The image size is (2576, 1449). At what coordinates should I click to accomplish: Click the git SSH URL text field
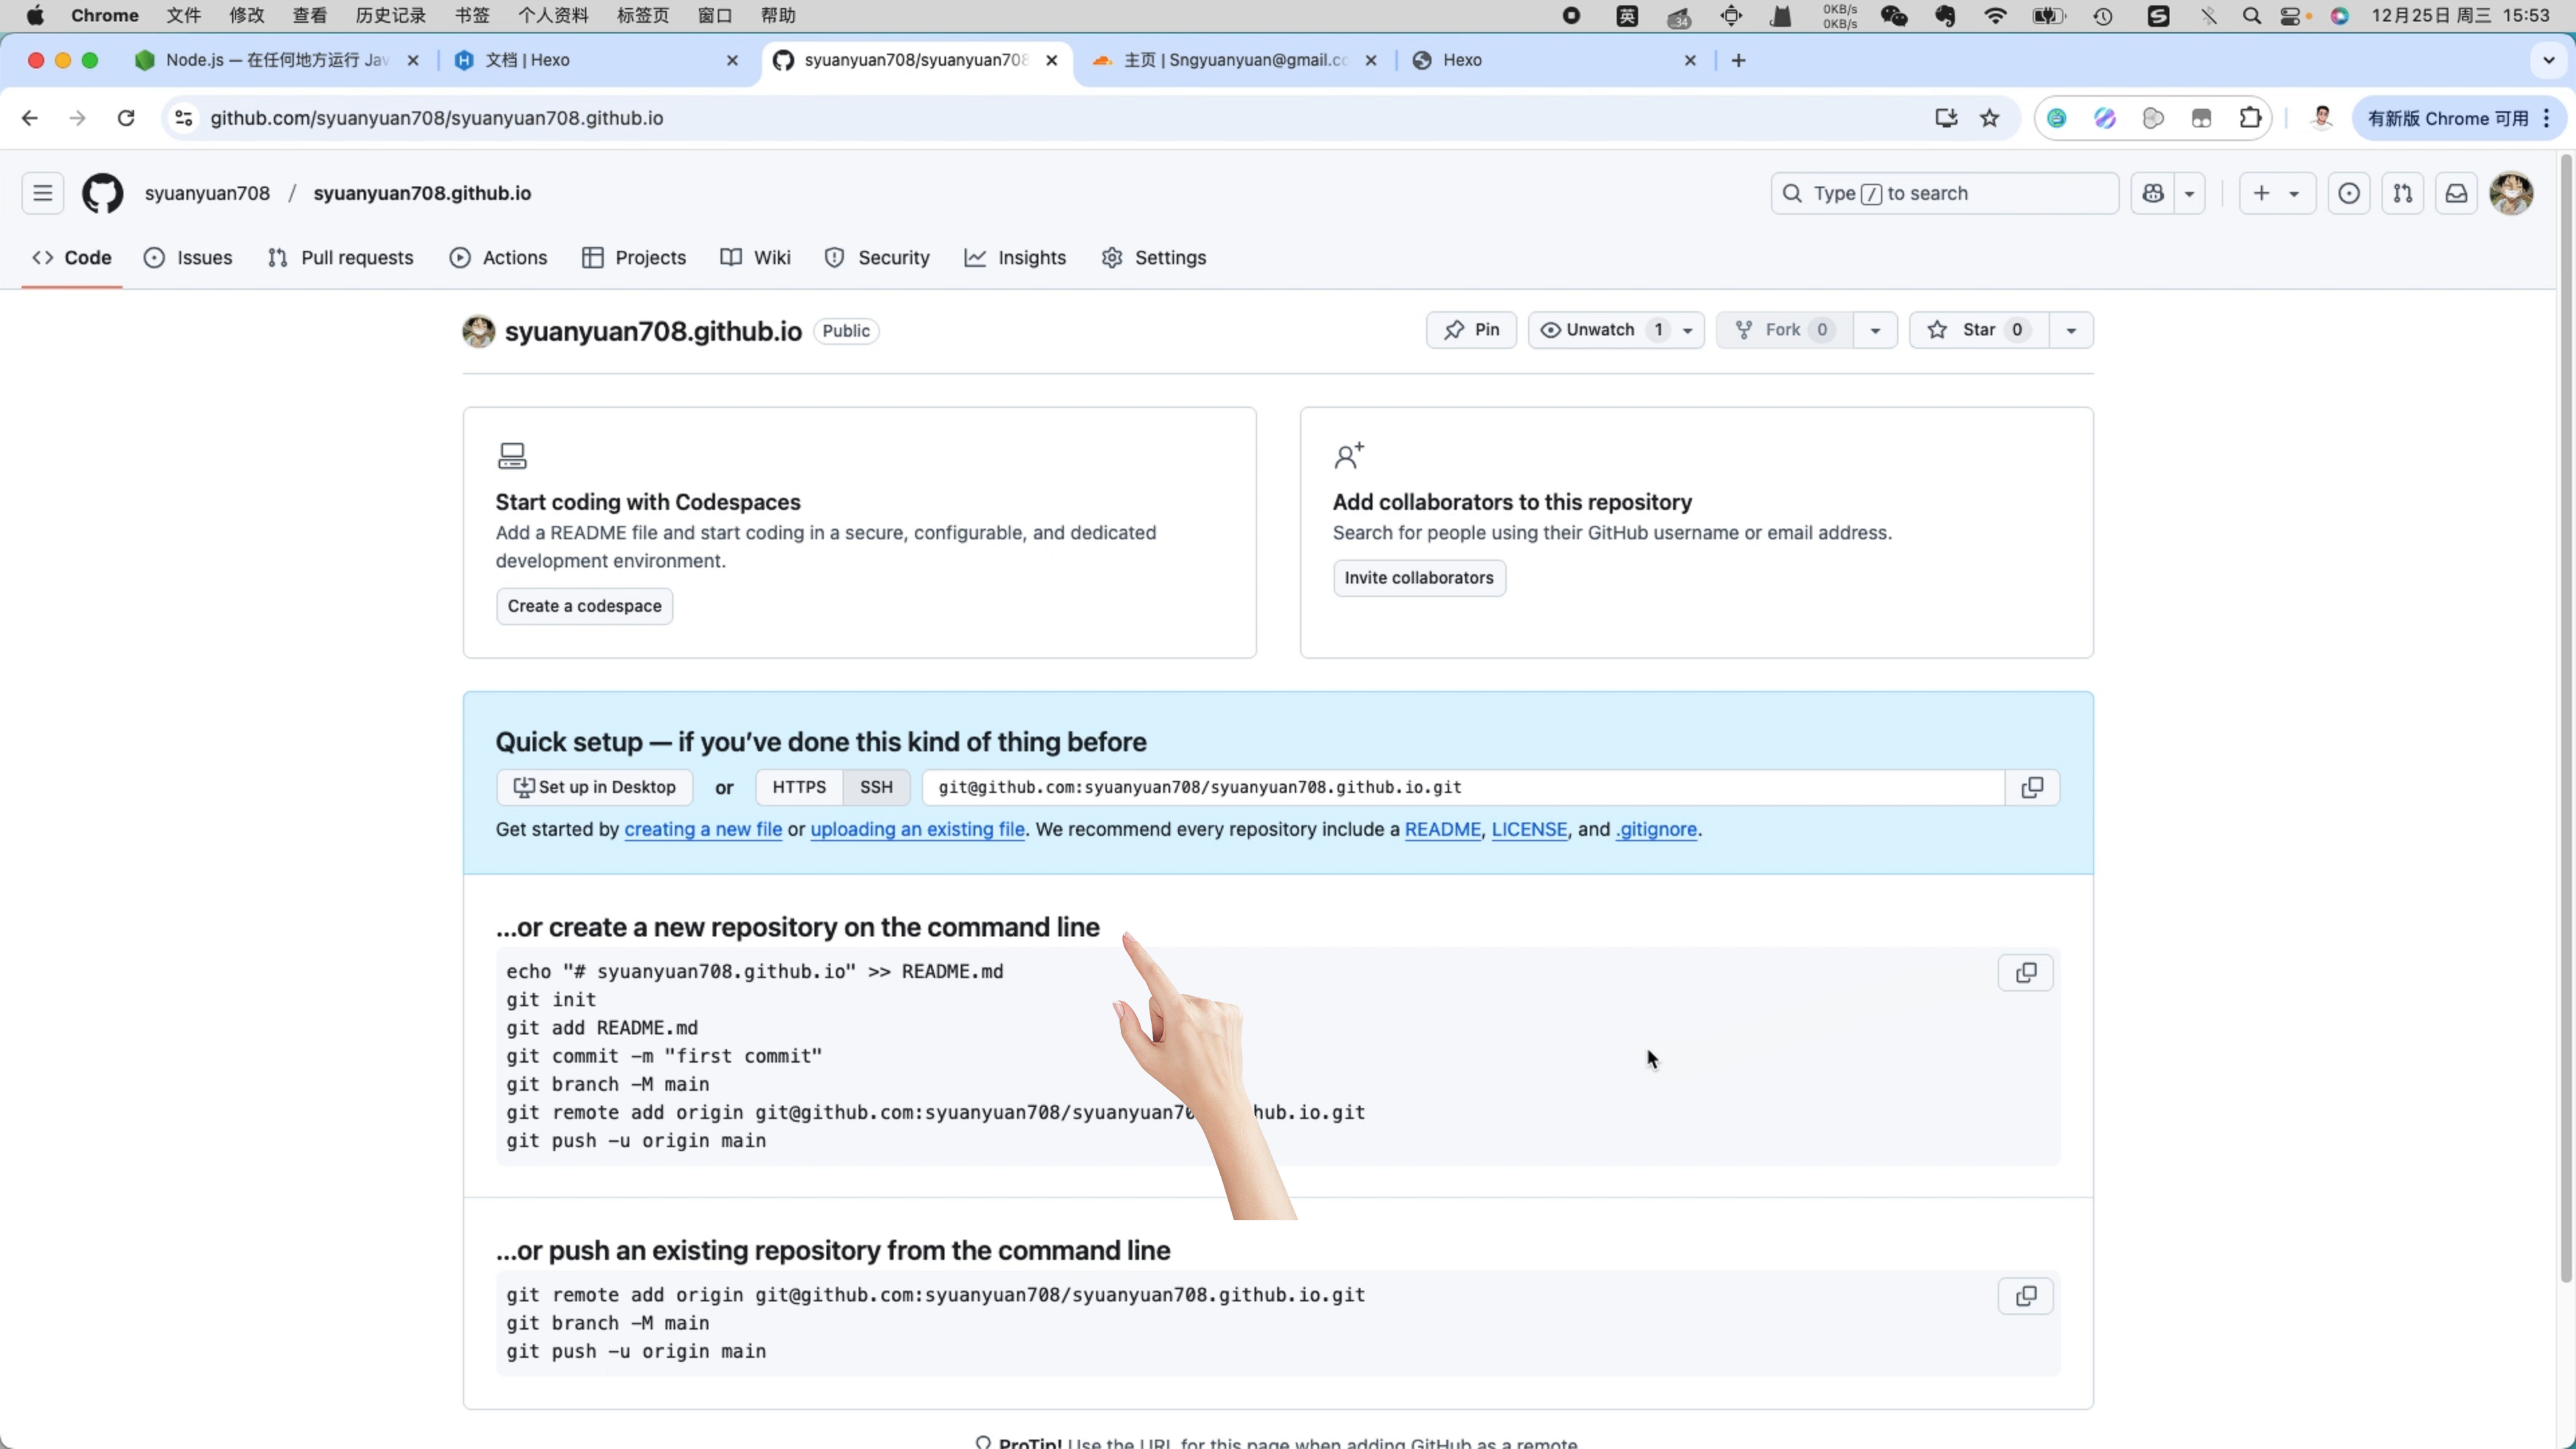[x=1463, y=788]
